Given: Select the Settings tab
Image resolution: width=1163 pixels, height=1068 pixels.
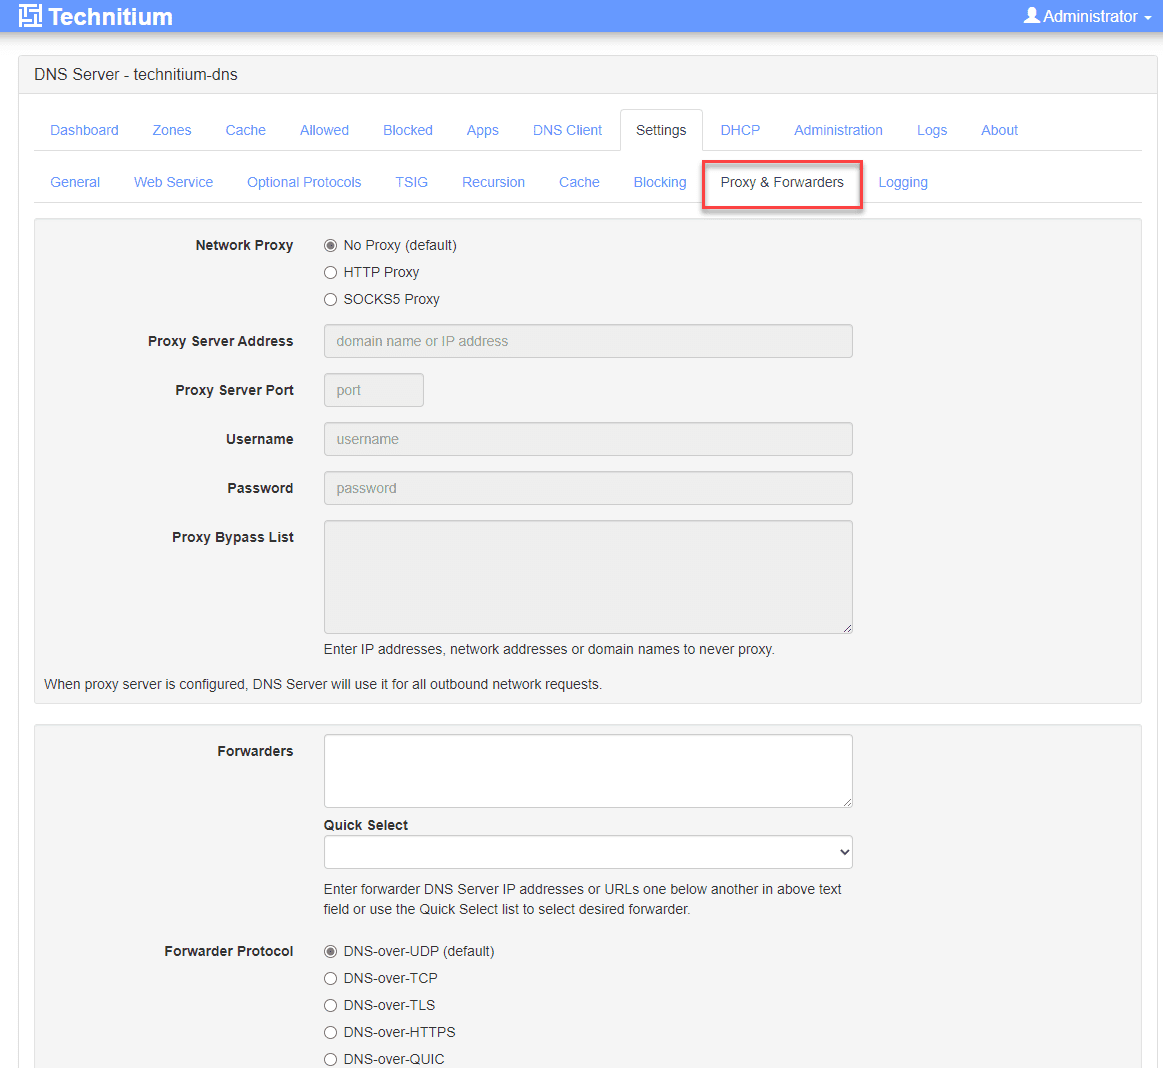Looking at the screenshot, I should (x=661, y=131).
